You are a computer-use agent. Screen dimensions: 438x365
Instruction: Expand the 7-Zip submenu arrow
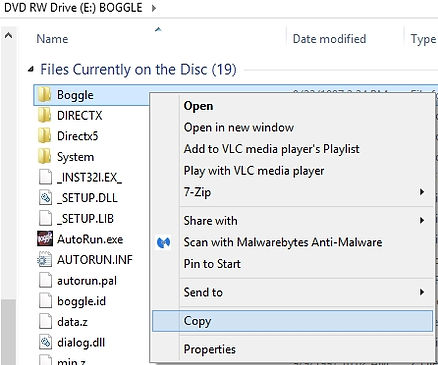click(x=422, y=192)
